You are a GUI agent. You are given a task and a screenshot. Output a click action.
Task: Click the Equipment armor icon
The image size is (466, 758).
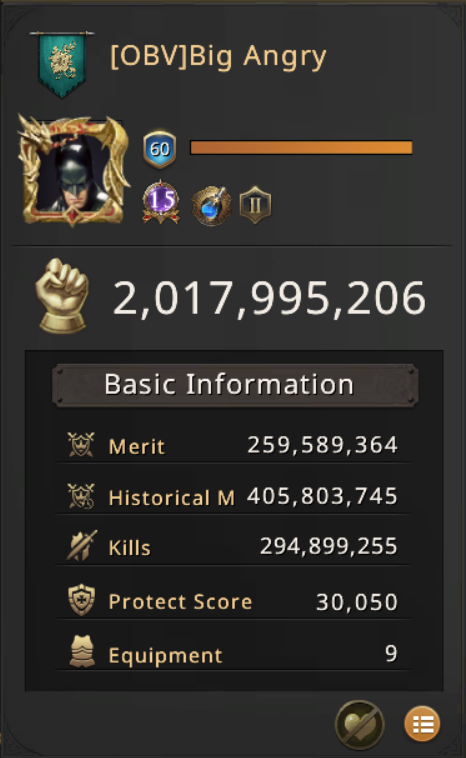pyautogui.click(x=82, y=652)
